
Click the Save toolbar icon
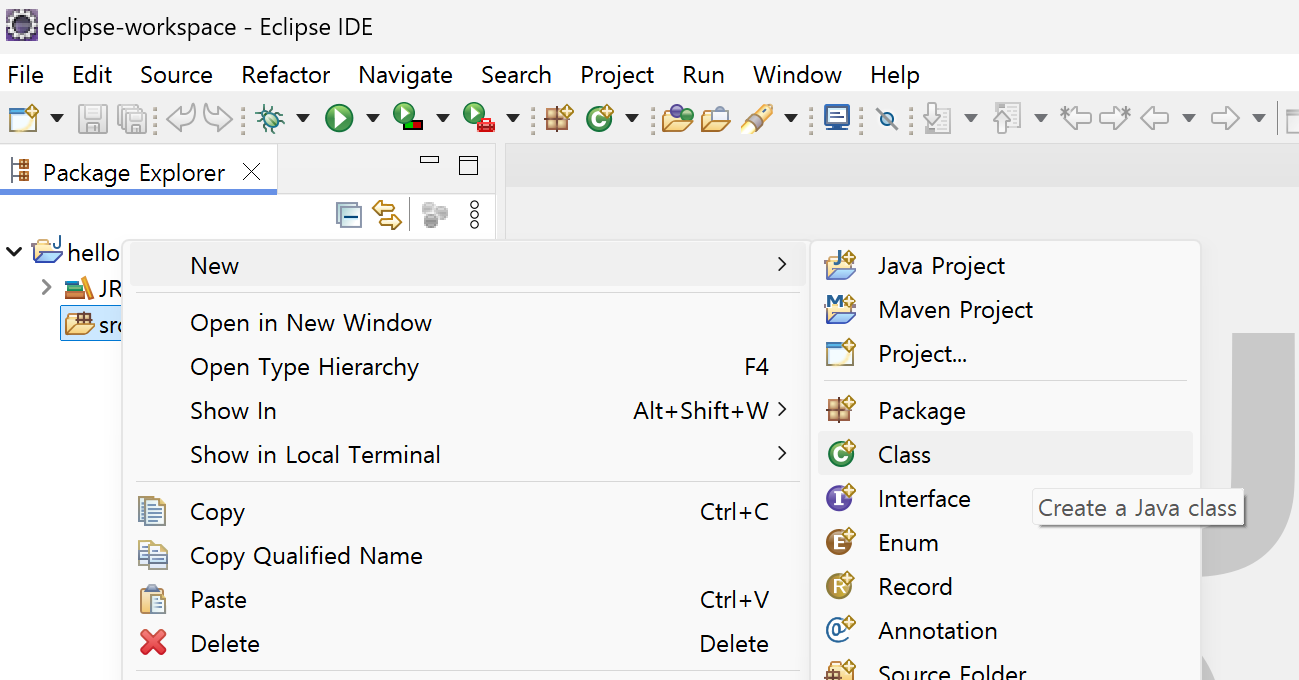[93, 119]
